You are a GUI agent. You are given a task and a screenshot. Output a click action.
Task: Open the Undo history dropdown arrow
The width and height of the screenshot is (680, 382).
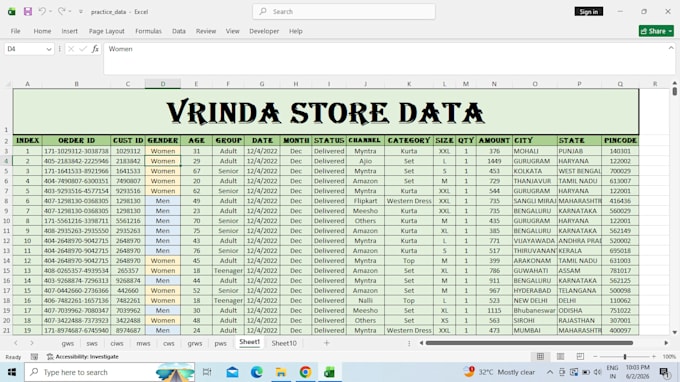click(50, 12)
